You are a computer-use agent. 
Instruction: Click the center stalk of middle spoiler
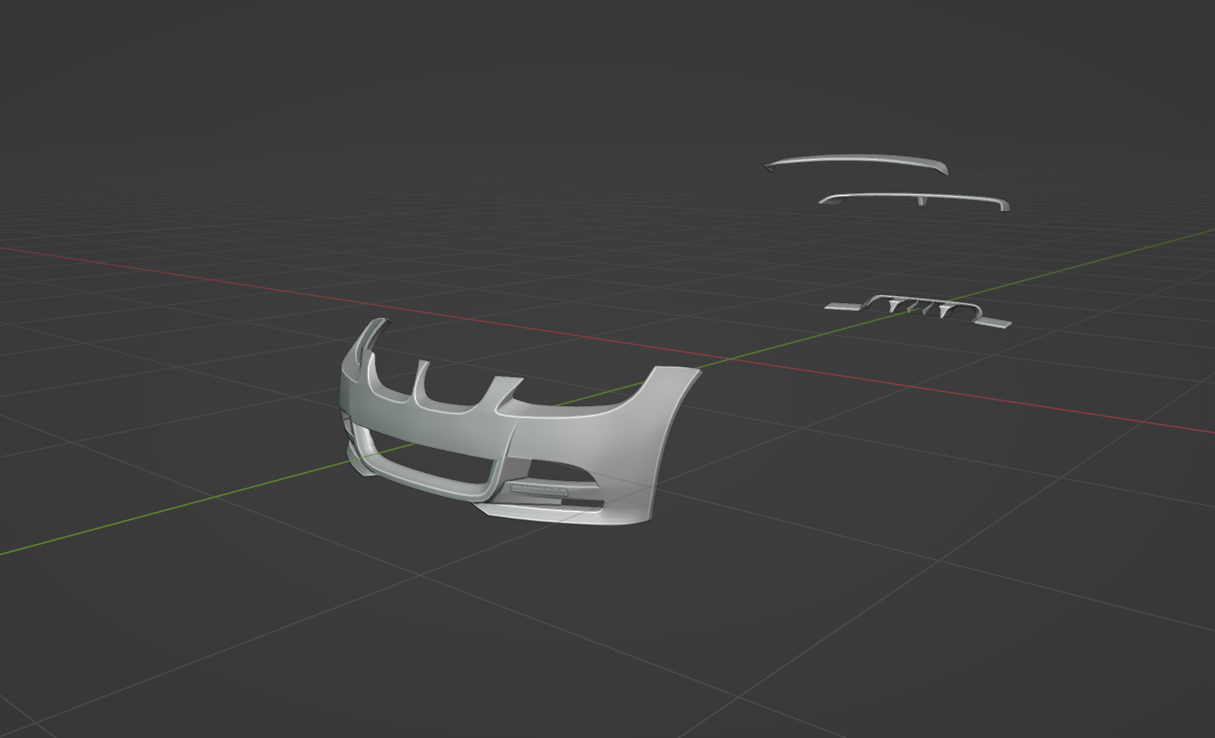921,202
